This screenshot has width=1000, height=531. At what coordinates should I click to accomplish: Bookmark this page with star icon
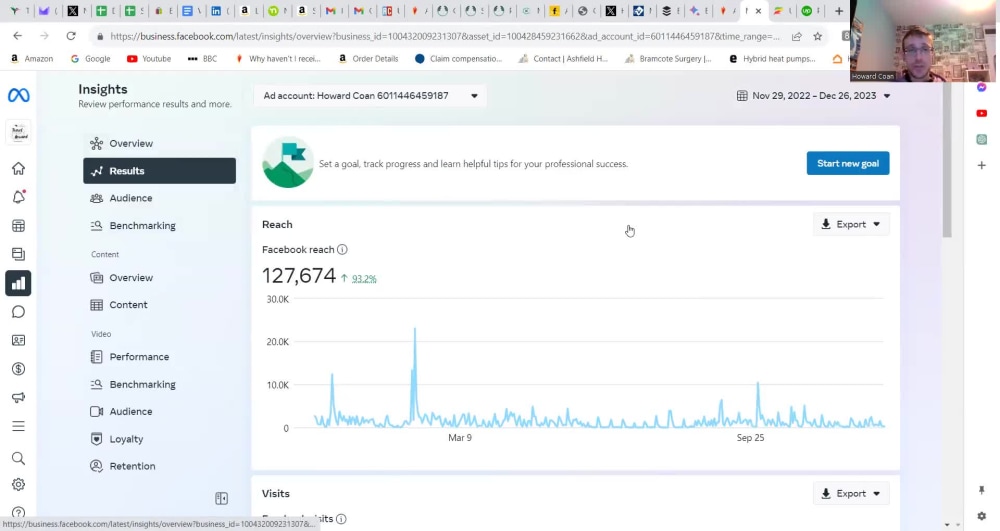818,36
